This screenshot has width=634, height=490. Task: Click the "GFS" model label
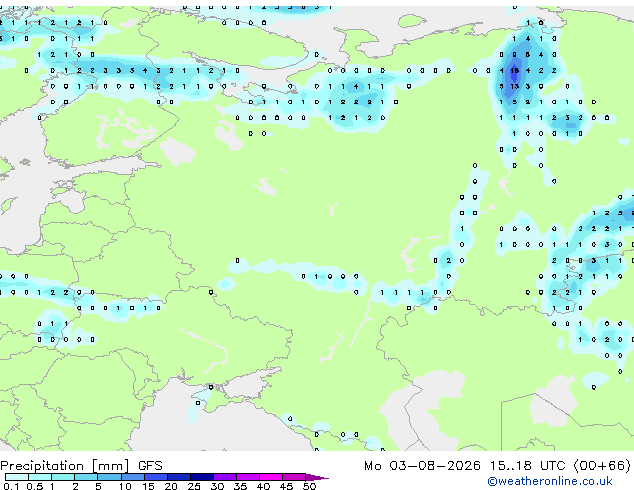(x=150, y=466)
